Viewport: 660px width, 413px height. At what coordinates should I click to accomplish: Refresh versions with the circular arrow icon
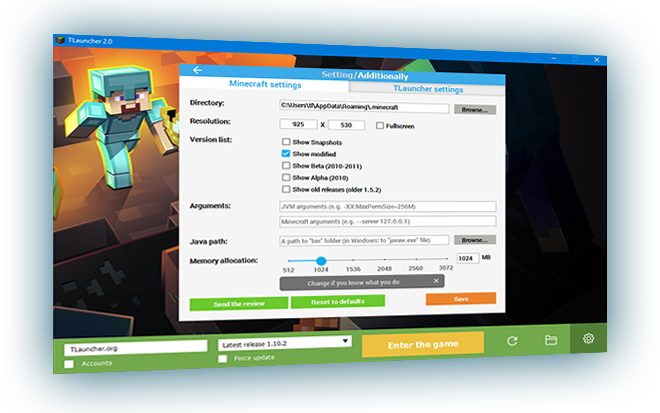click(x=512, y=341)
